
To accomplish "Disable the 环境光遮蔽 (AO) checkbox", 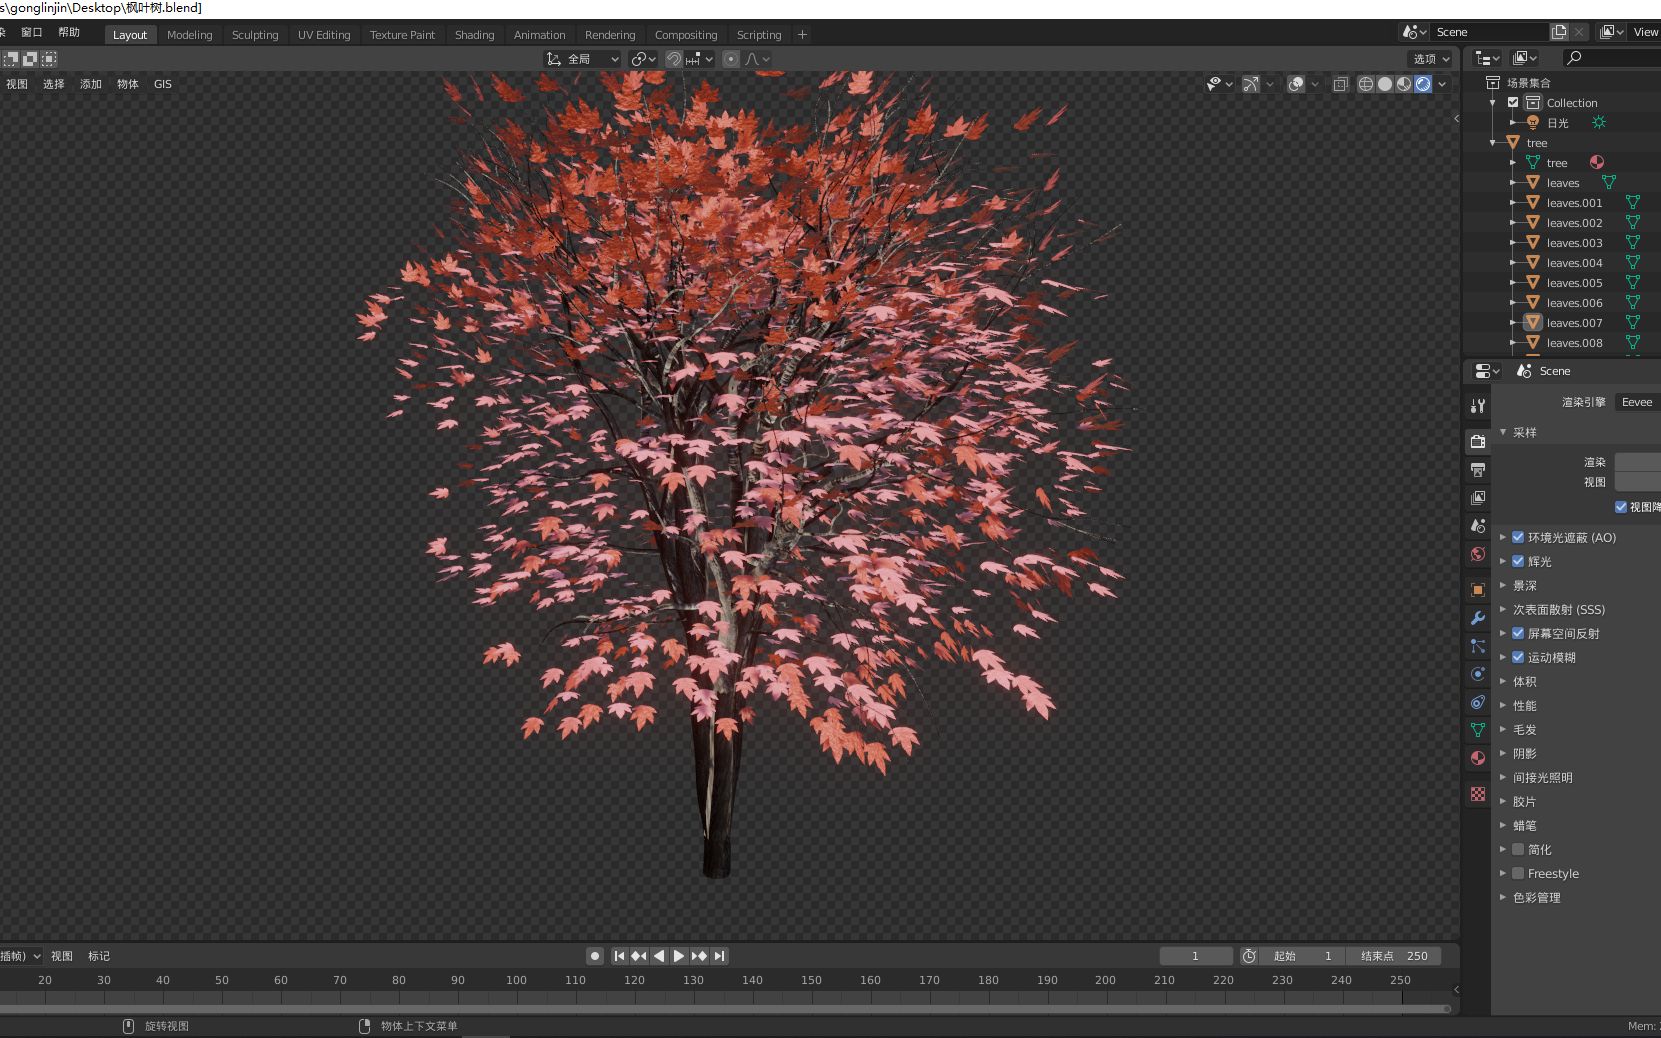I will tap(1516, 537).
